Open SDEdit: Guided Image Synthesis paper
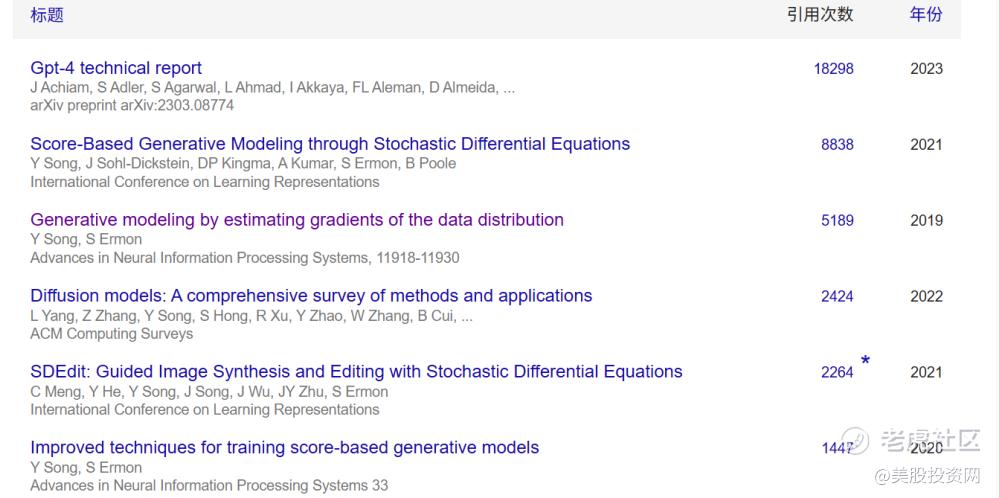Image resolution: width=999 pixels, height=498 pixels. click(x=356, y=372)
